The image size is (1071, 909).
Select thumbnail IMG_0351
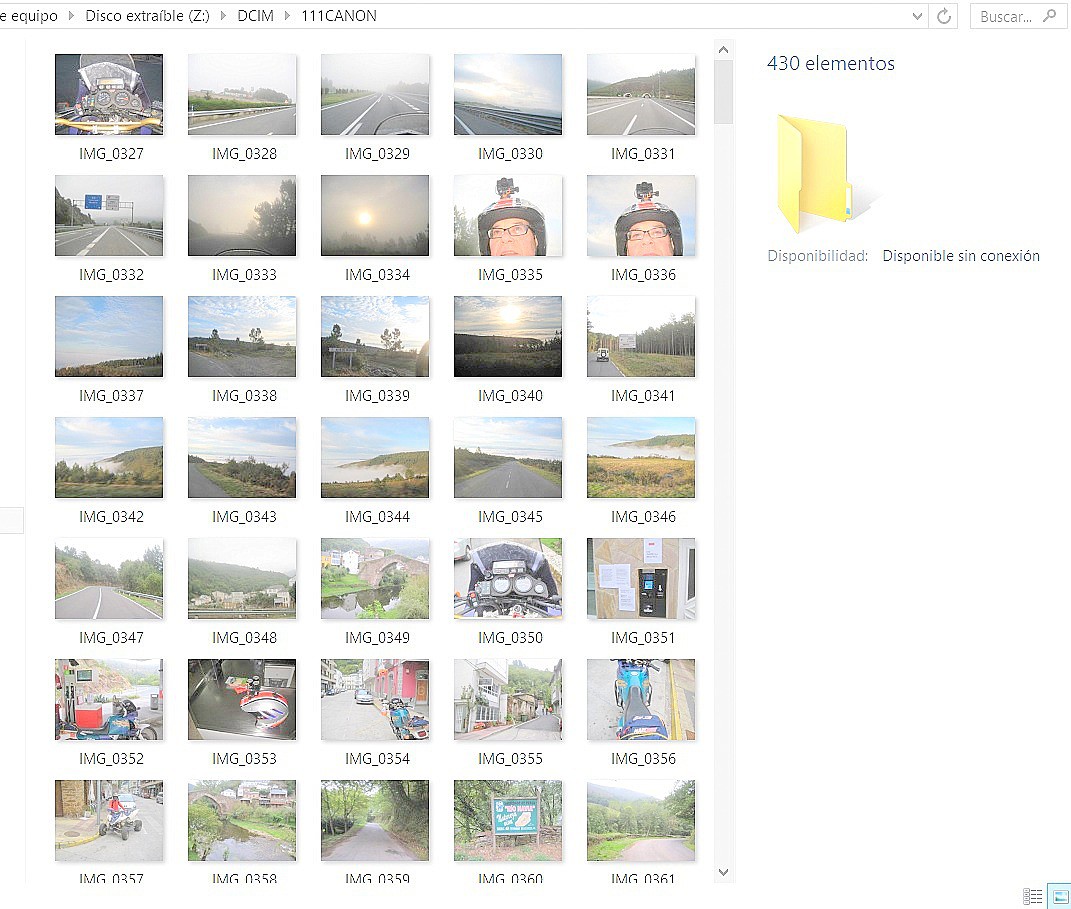pyautogui.click(x=641, y=578)
